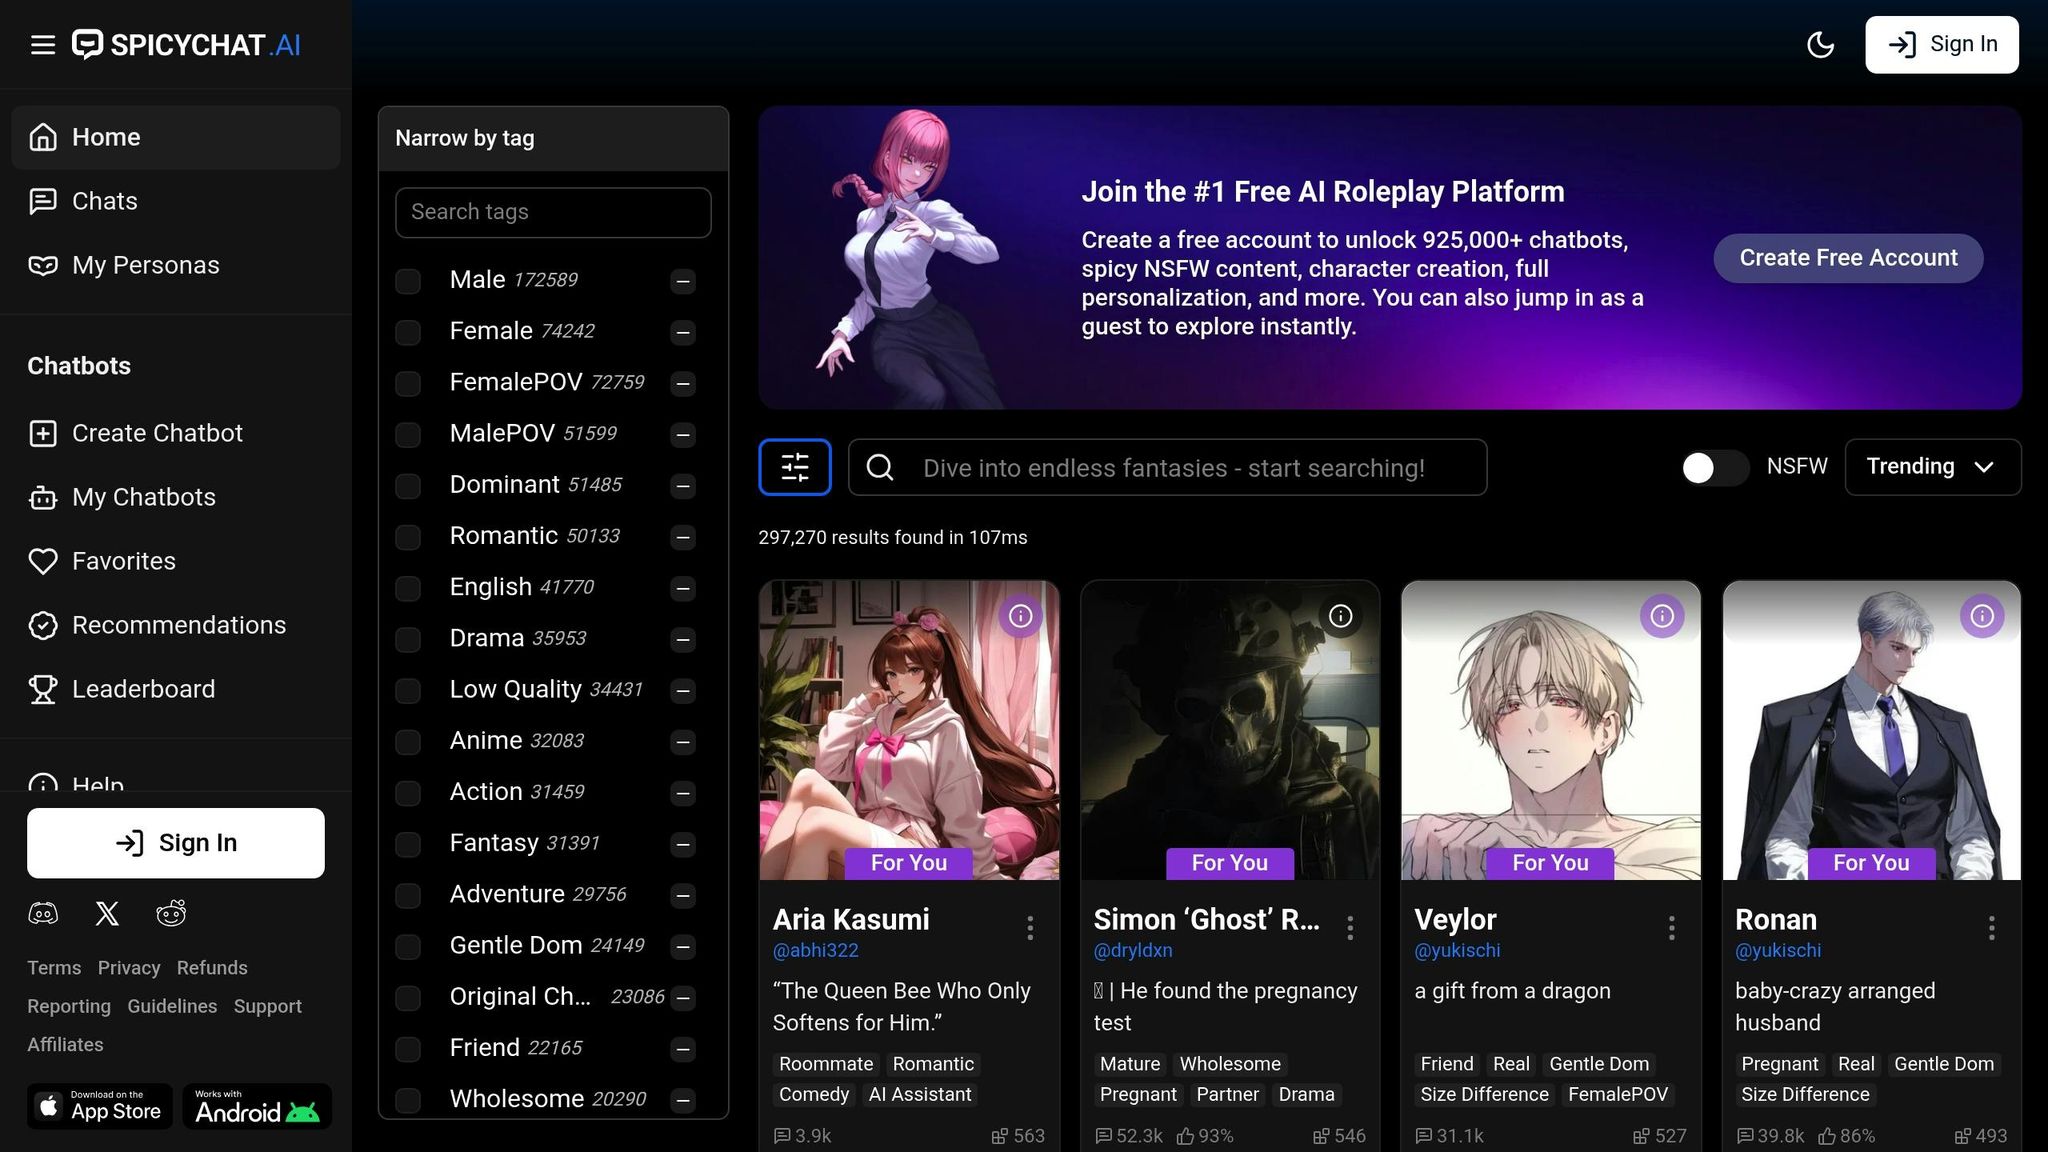Check the English tag checkbox
This screenshot has width=2048, height=1152.
coord(408,588)
